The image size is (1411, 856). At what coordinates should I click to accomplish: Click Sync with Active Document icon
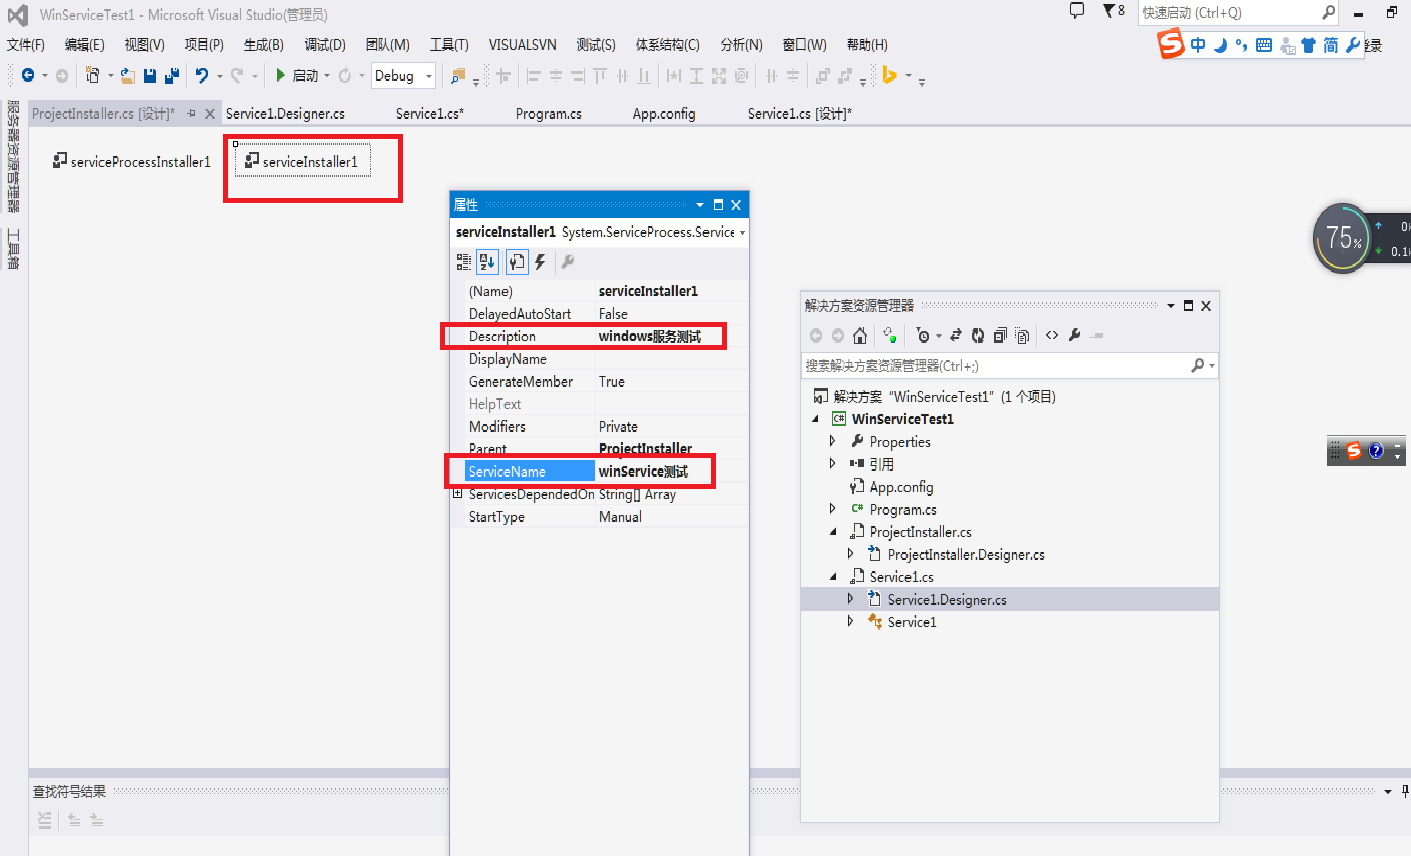point(956,336)
